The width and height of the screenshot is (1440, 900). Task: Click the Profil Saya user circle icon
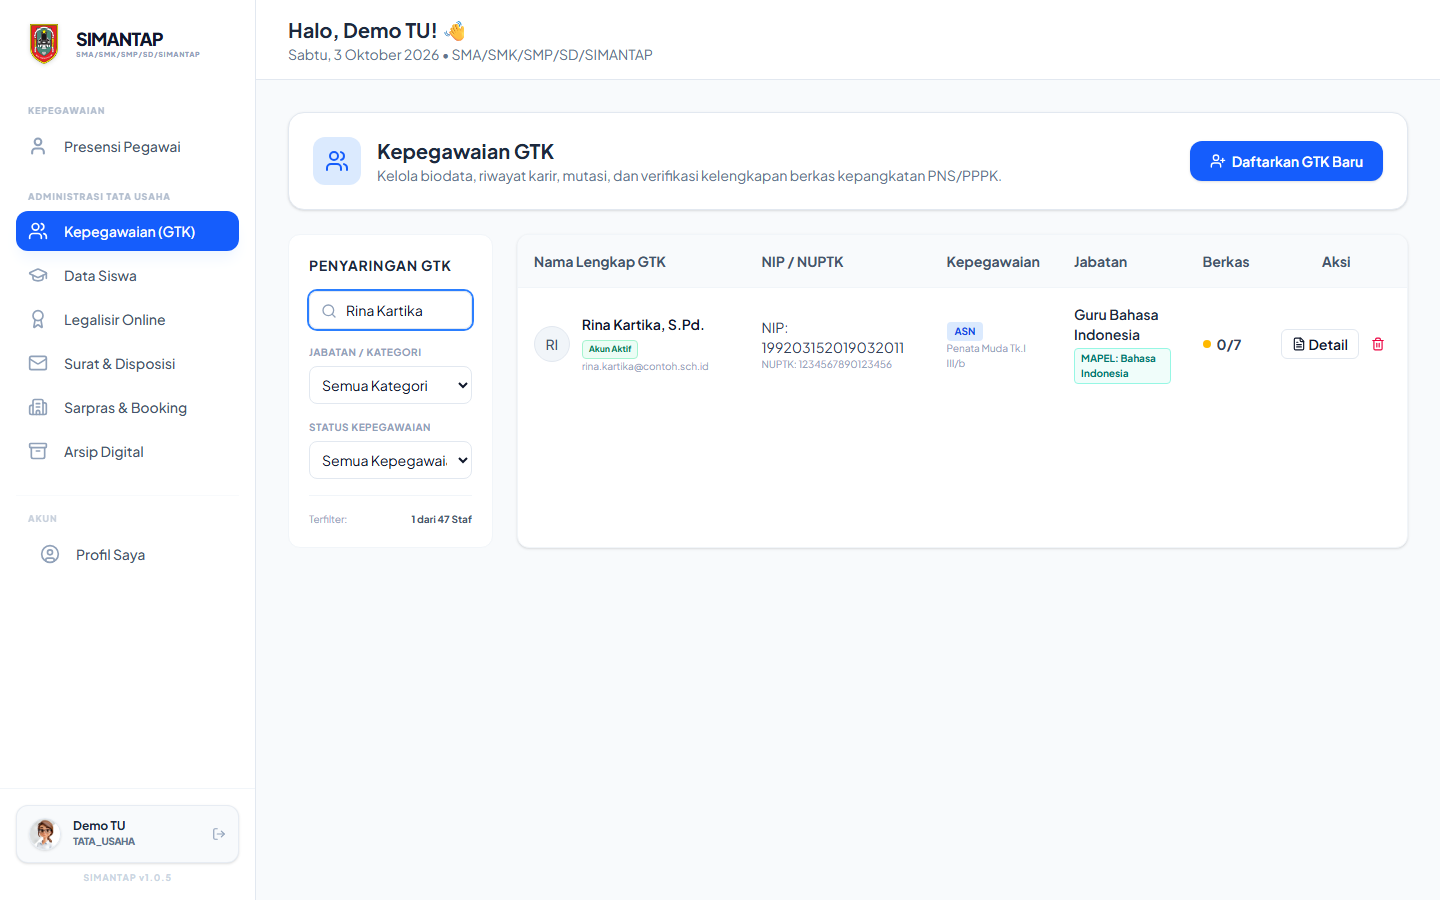coord(50,554)
